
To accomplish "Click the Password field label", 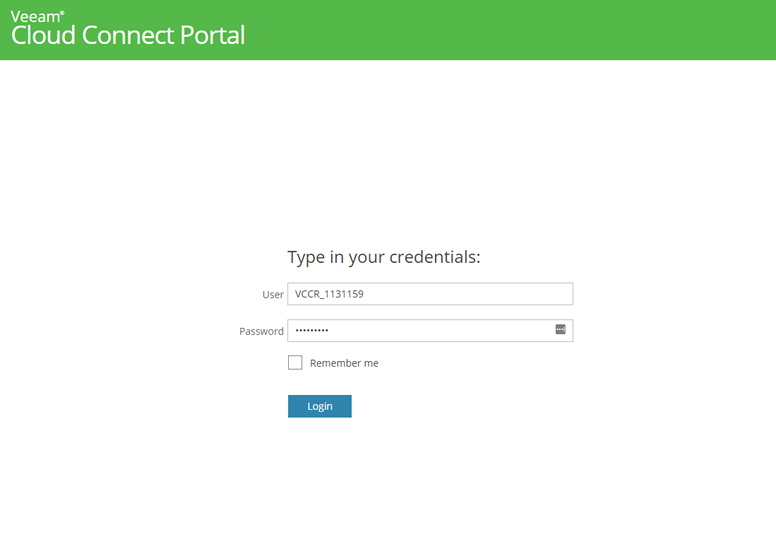I will click(261, 331).
